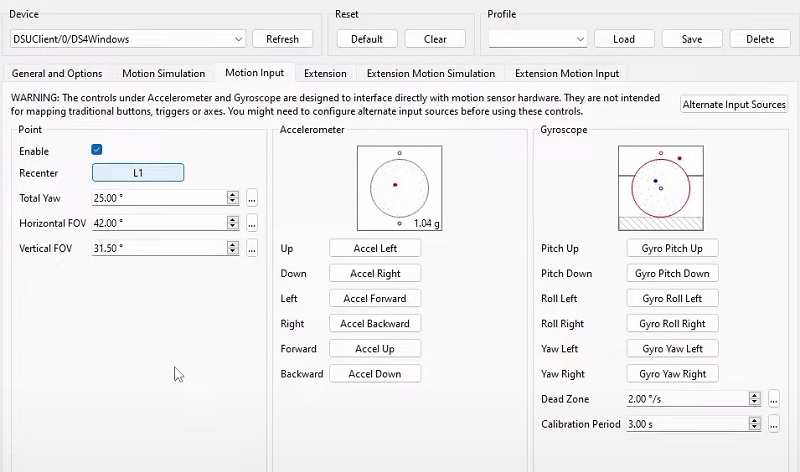Open options button next to Horizontal FOV
800x472 pixels.
252,223
